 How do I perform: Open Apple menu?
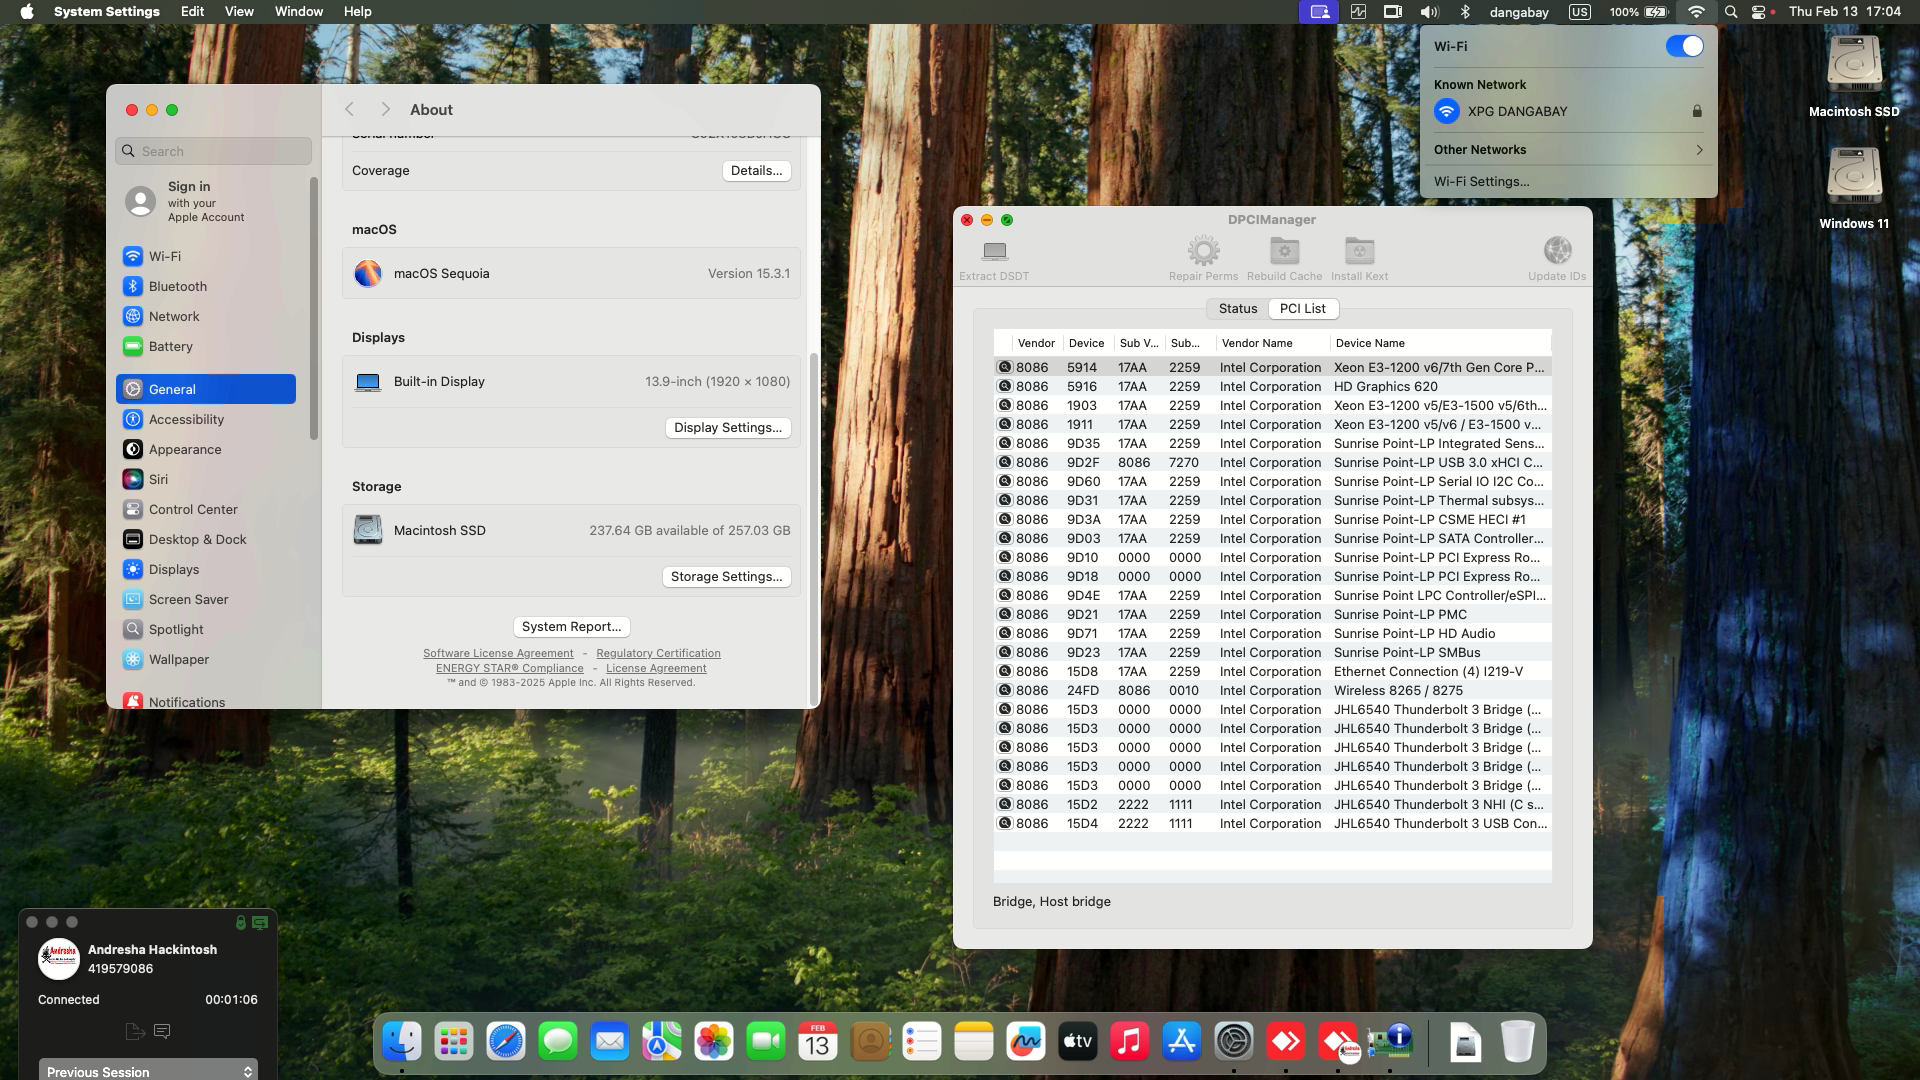(27, 12)
